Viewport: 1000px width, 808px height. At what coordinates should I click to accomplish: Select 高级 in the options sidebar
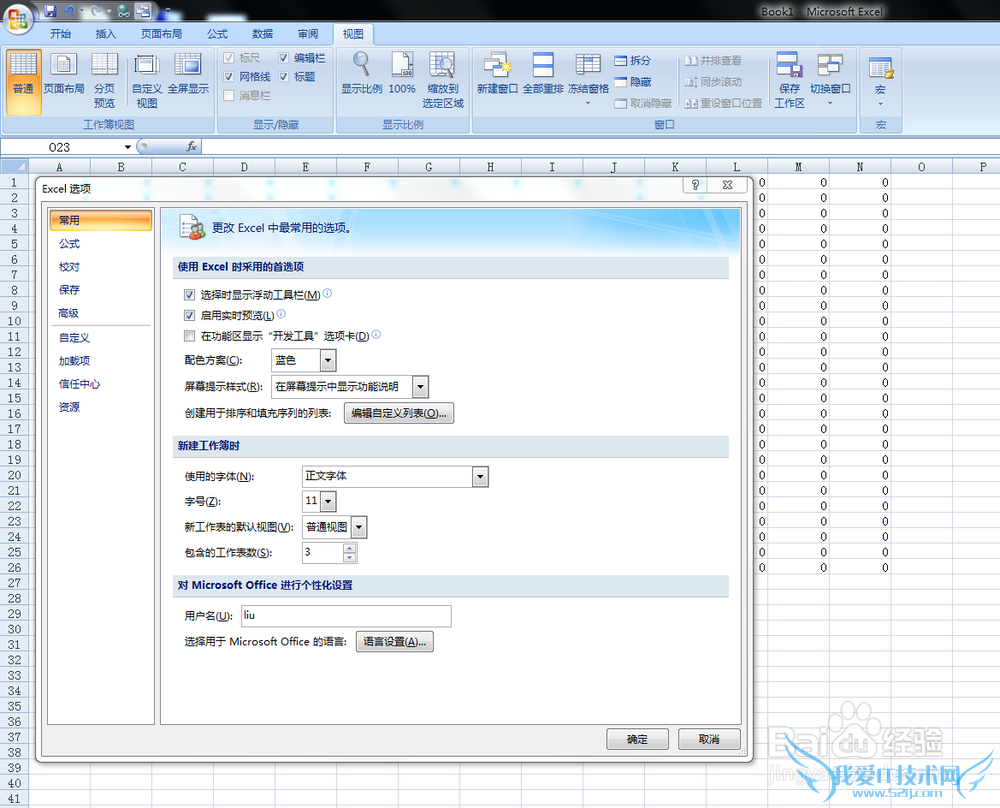69,313
